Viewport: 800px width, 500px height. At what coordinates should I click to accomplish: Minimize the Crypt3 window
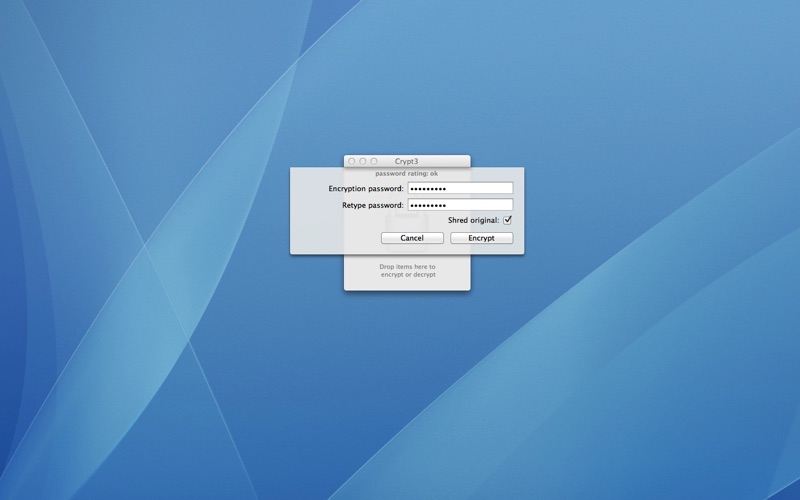tap(363, 161)
